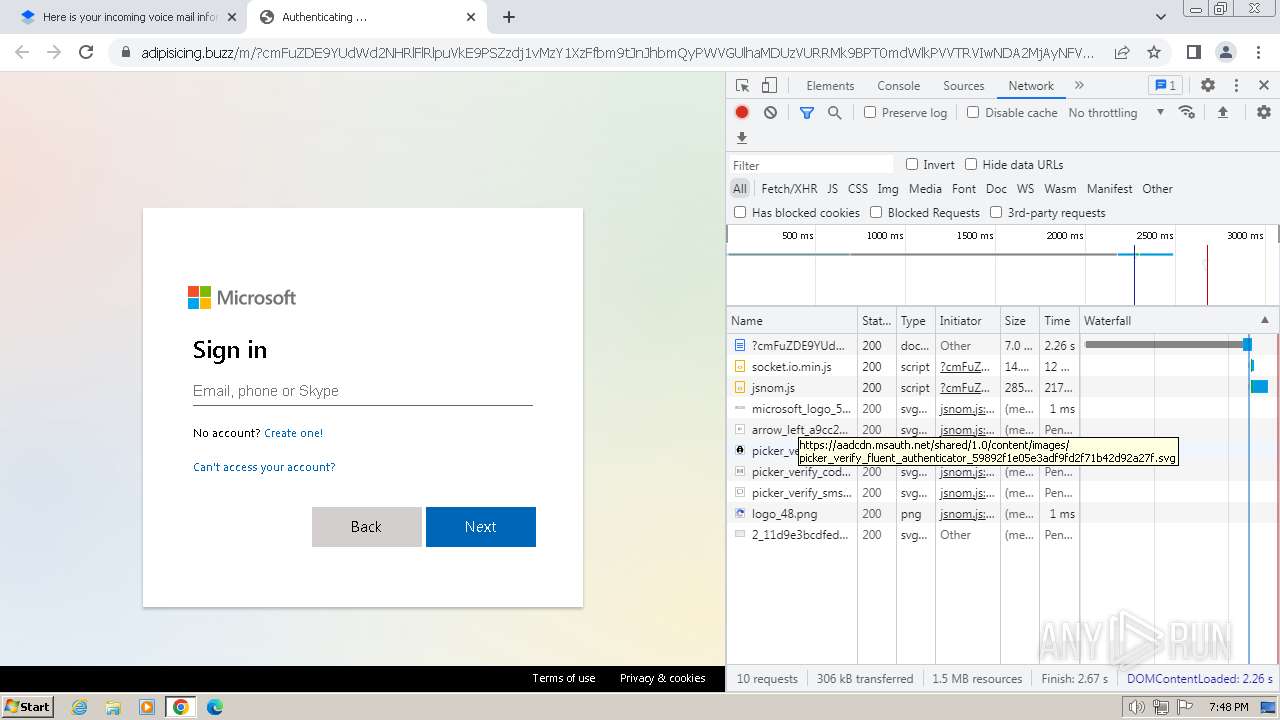Select the microsoft_logo svg request row
This screenshot has width=1280, height=720.
tap(1002, 409)
